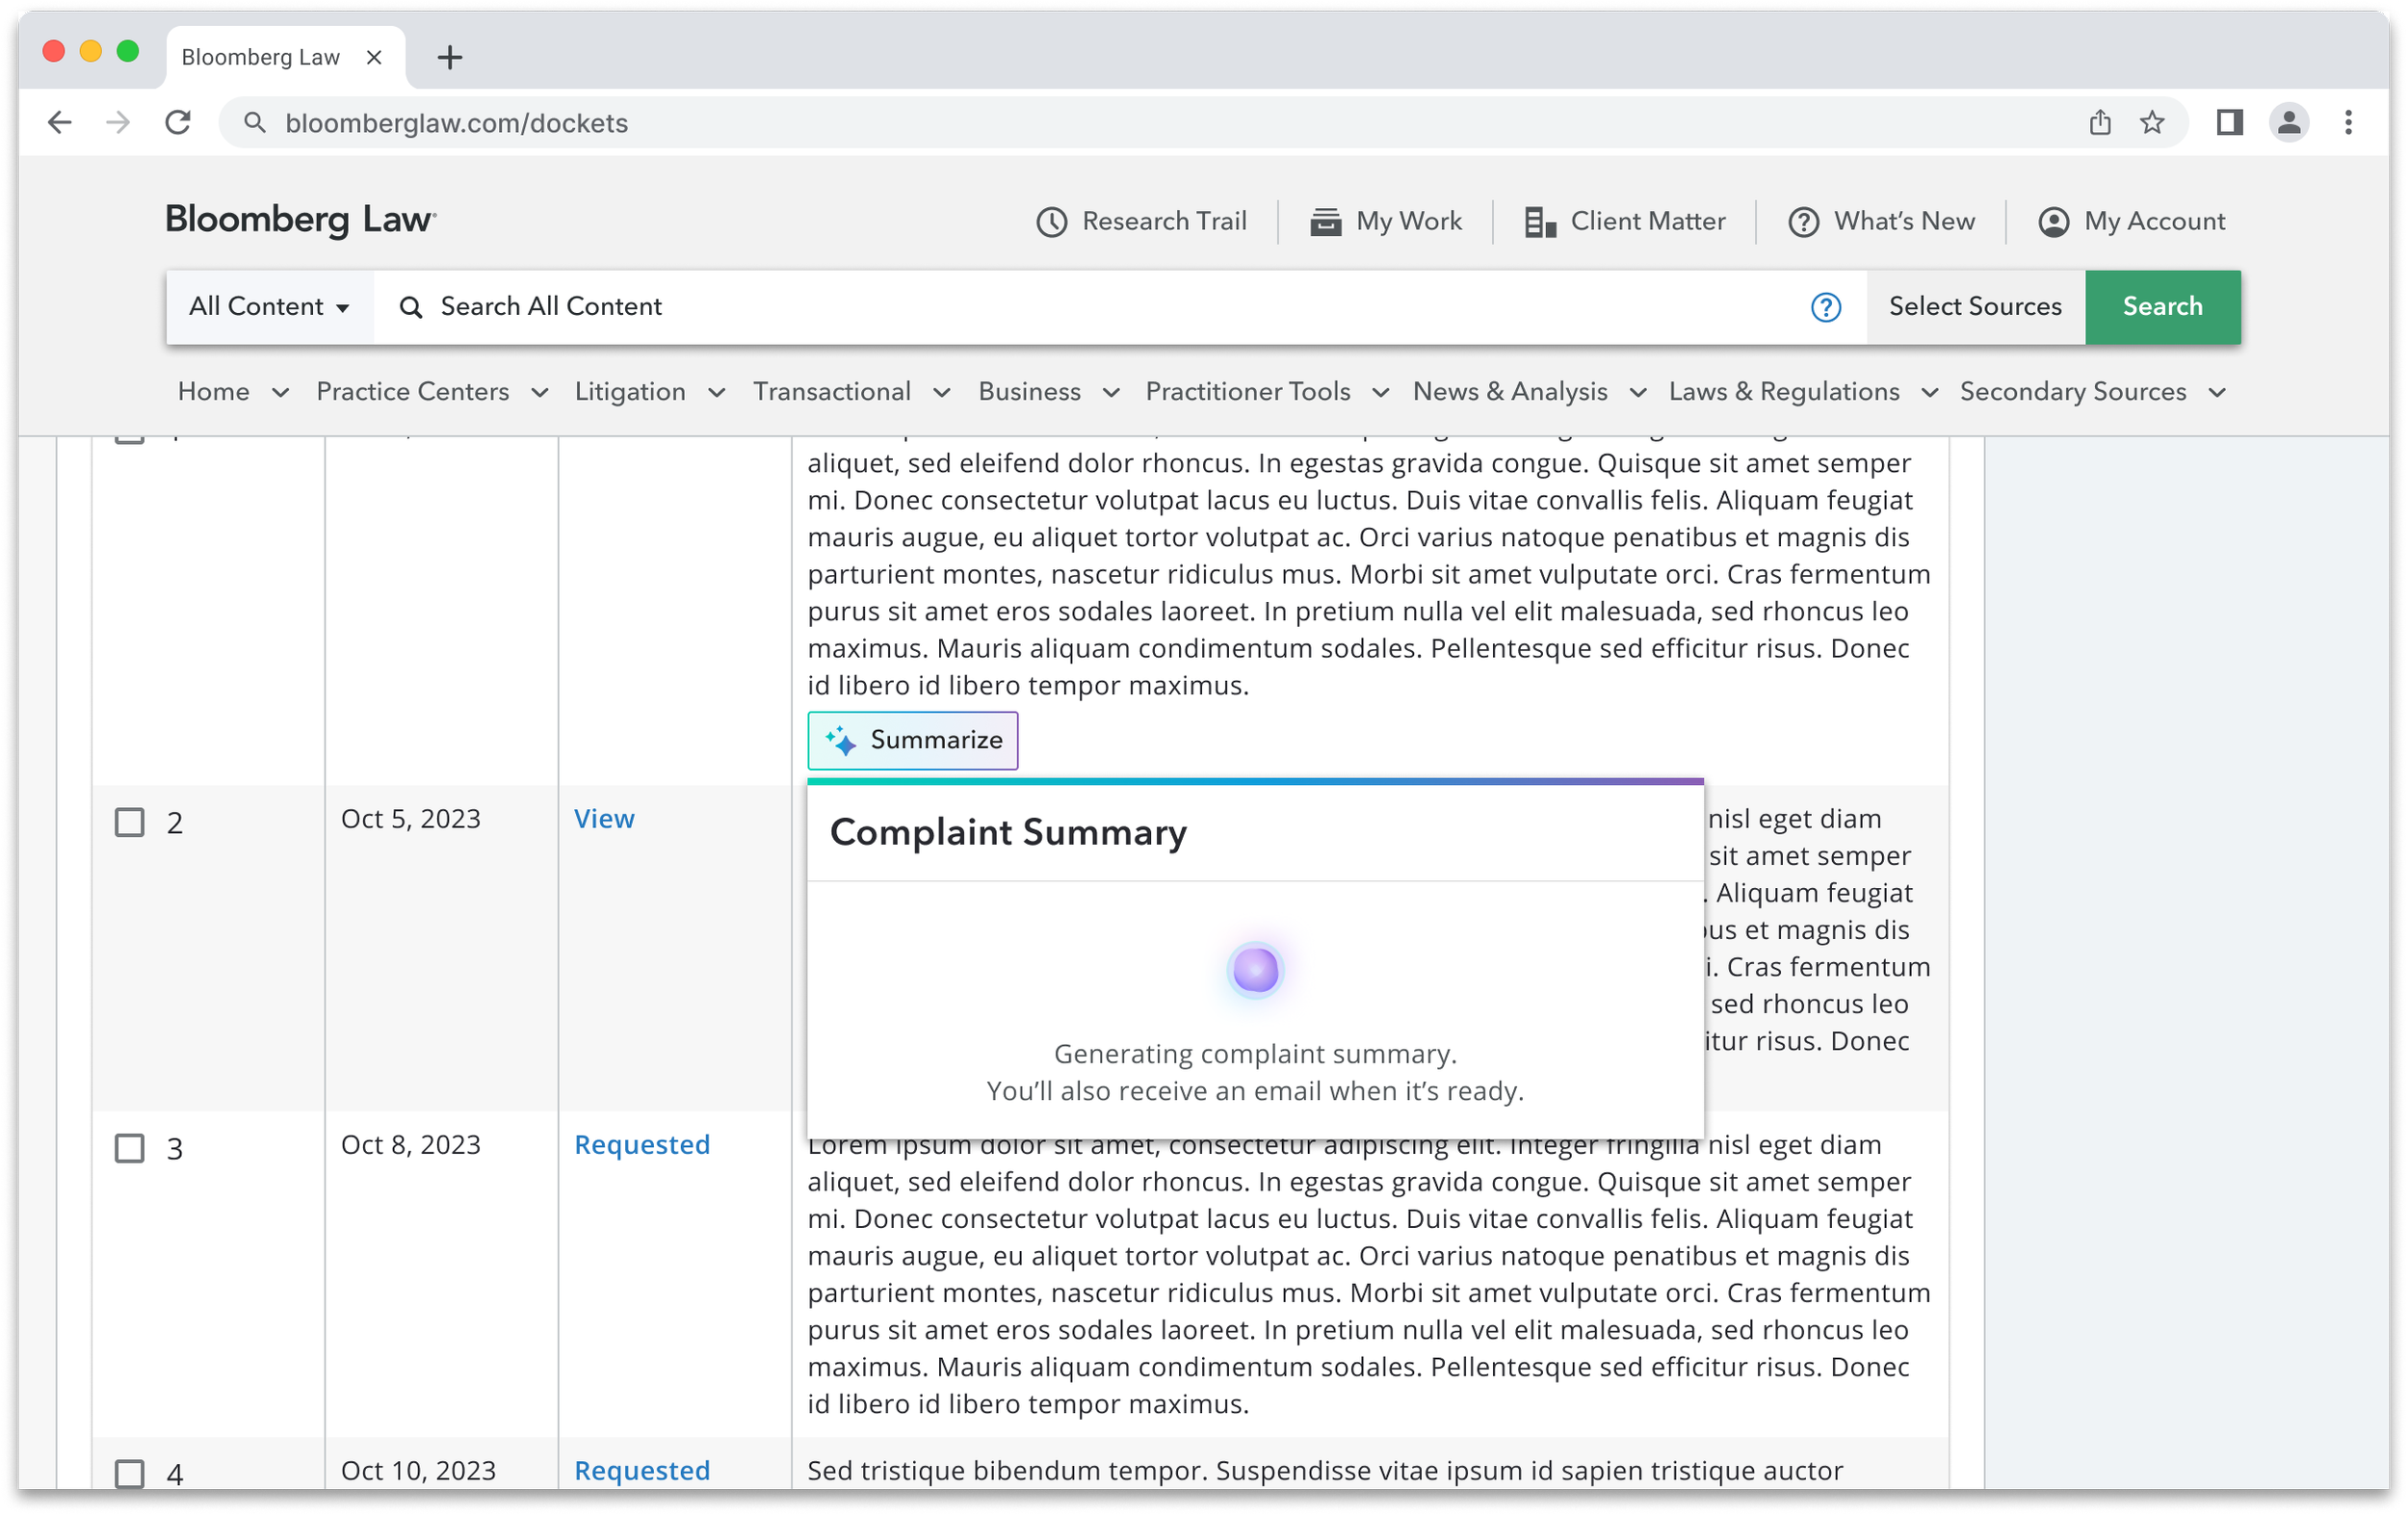This screenshot has height=1515, width=2408.
Task: Open Research Trail via the clock icon
Action: point(1050,221)
